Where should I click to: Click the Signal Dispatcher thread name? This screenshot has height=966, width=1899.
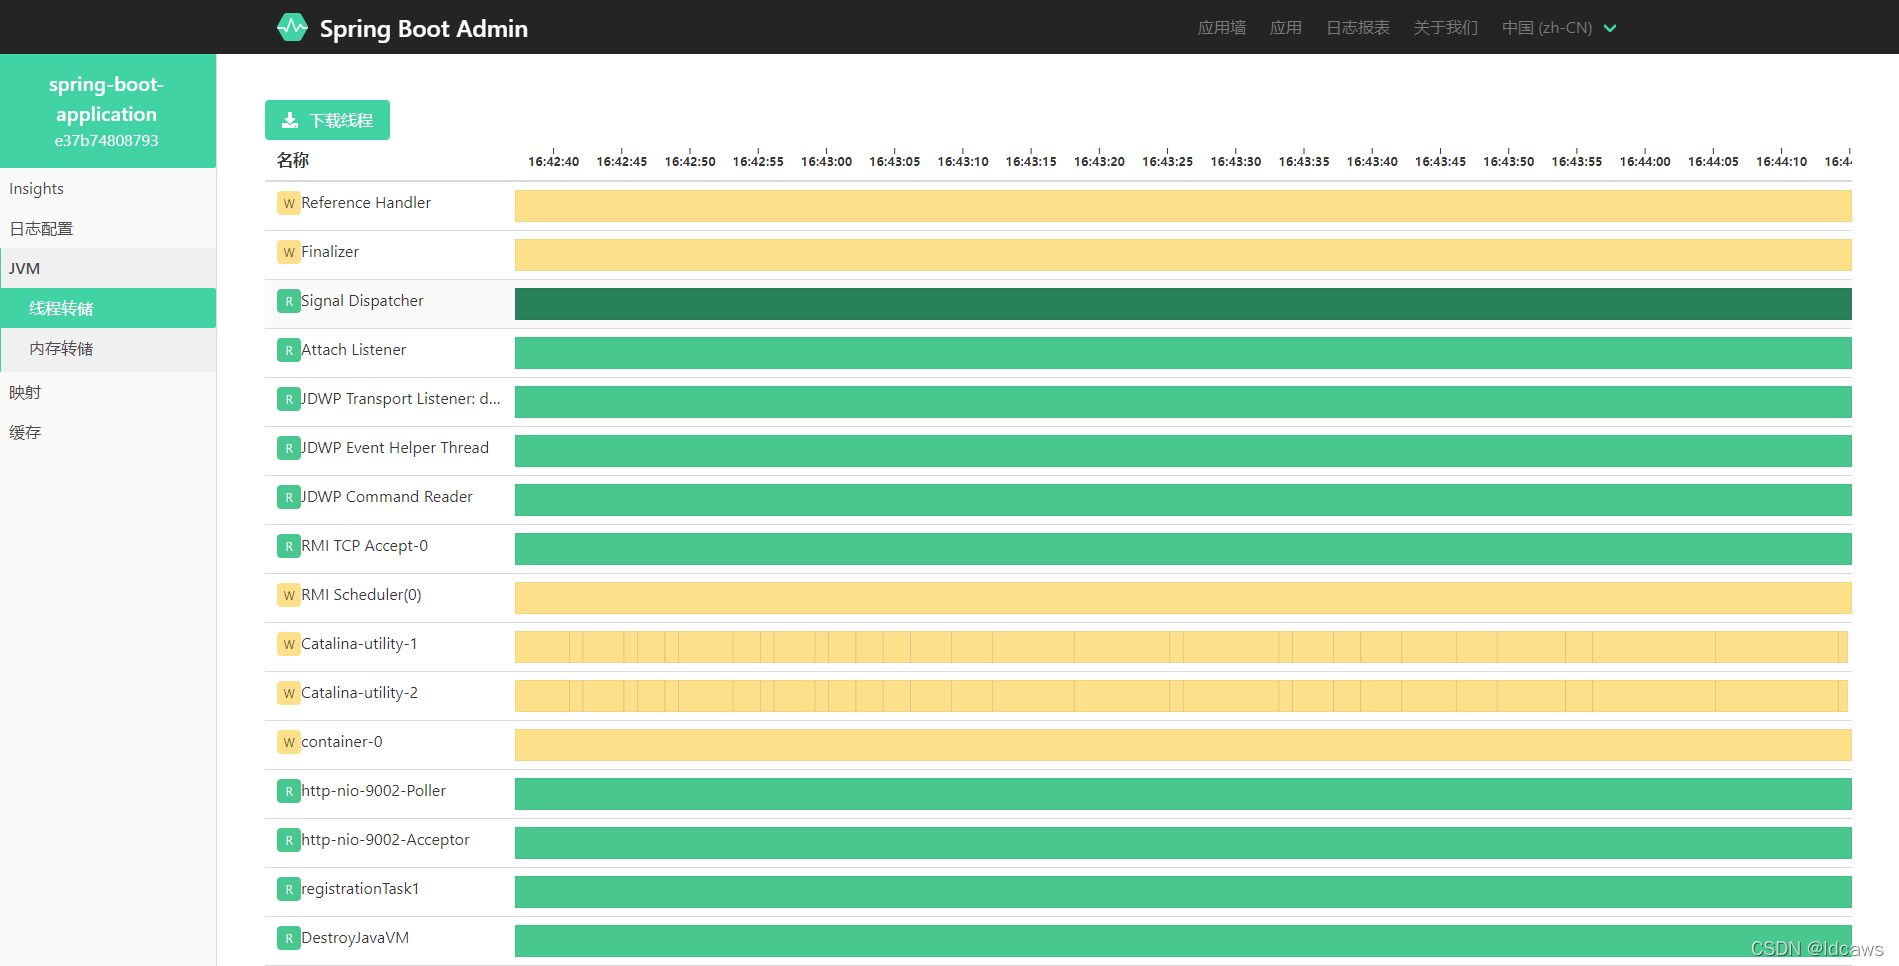(x=362, y=301)
